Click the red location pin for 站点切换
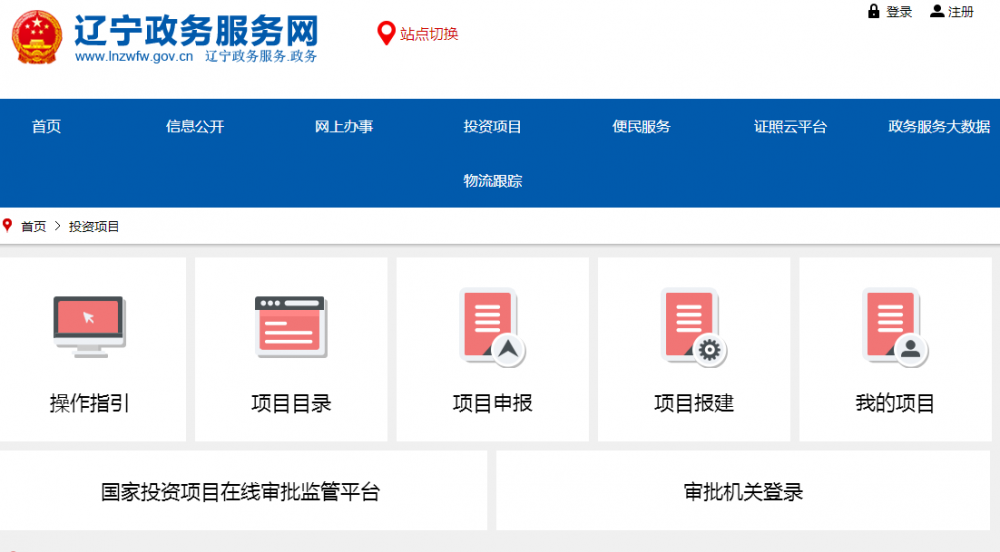Image resolution: width=1000 pixels, height=552 pixels. click(x=386, y=34)
